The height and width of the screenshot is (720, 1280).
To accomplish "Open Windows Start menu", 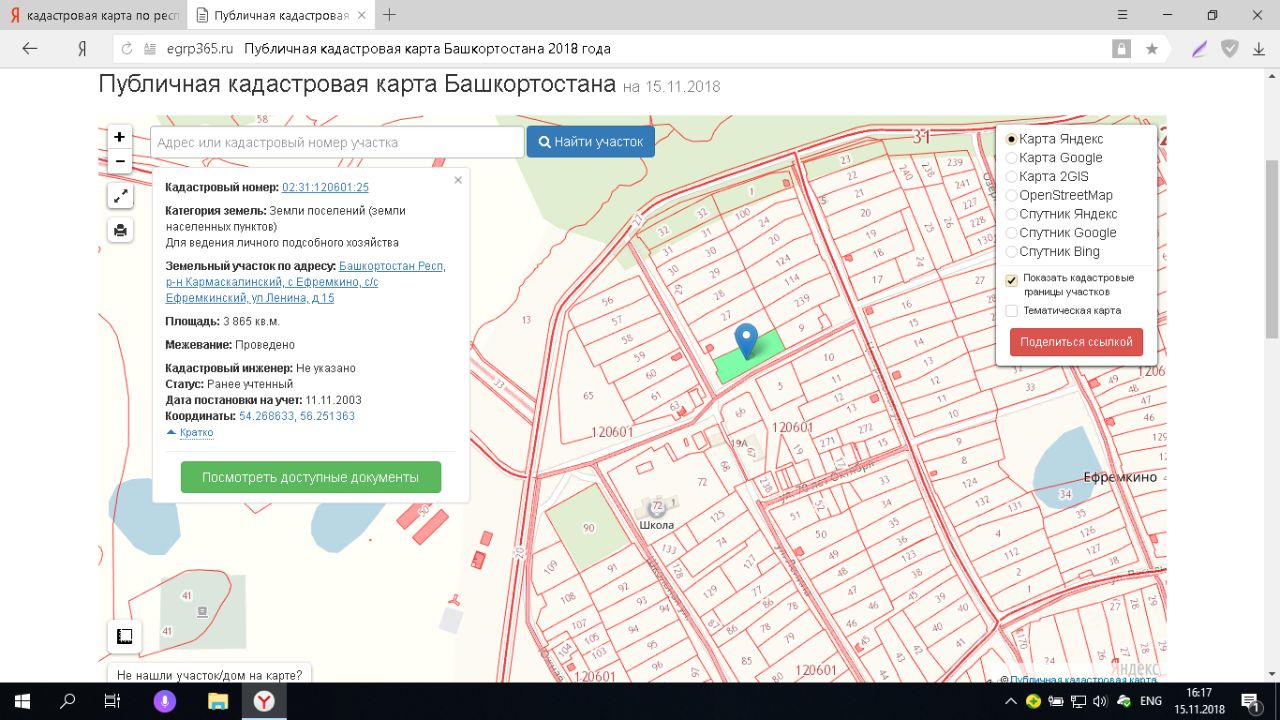I will (x=21, y=701).
